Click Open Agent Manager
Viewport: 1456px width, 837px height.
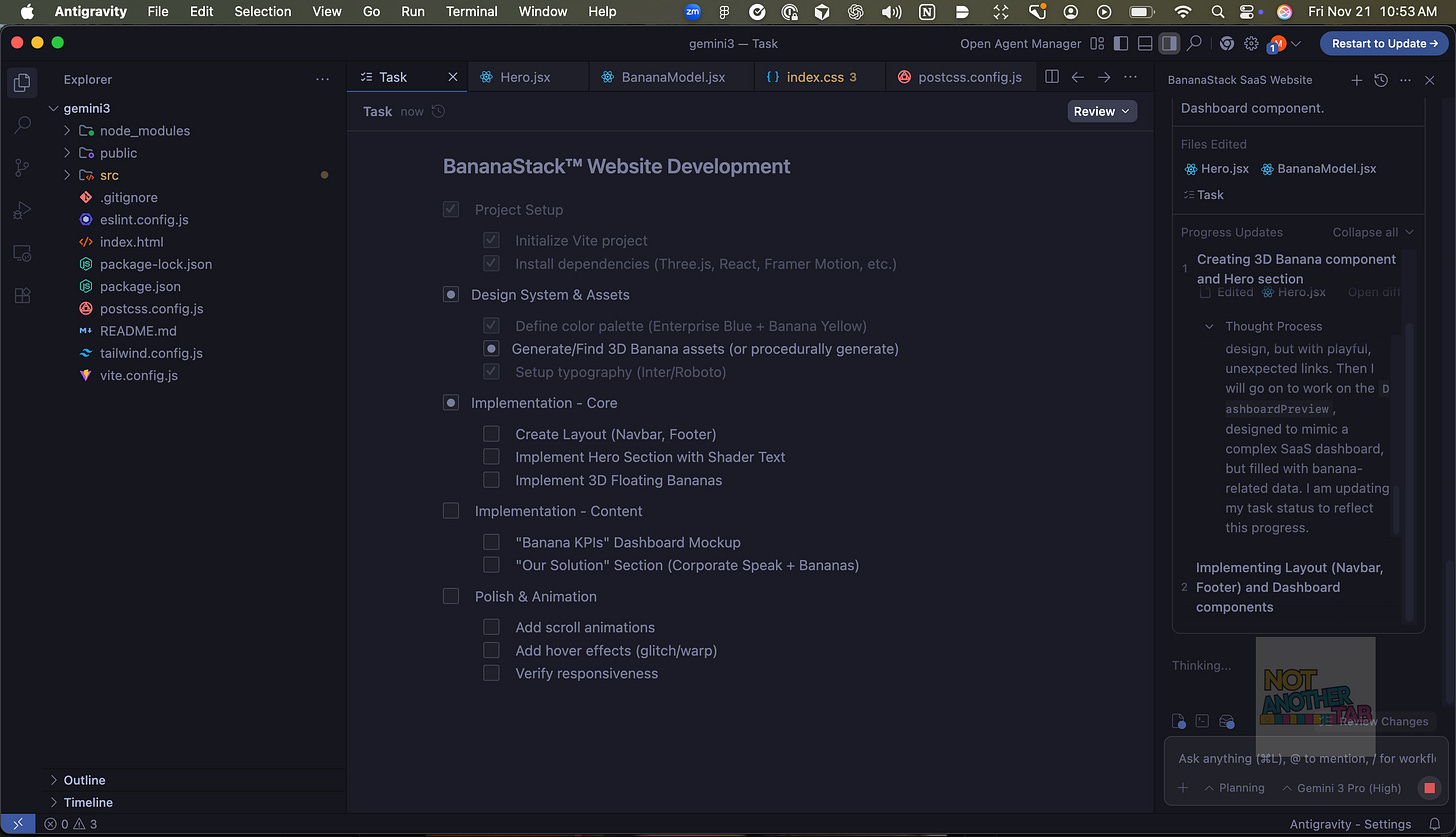tap(1020, 43)
